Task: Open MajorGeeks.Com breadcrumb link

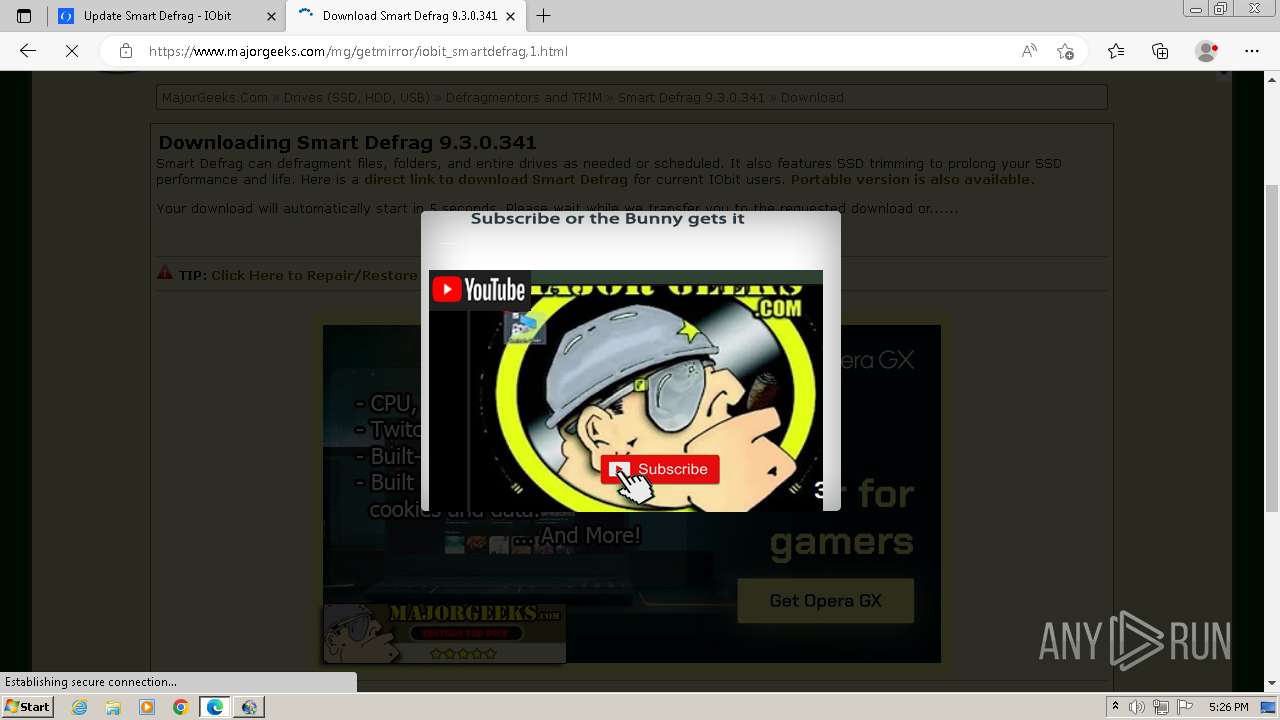Action: tap(215, 98)
